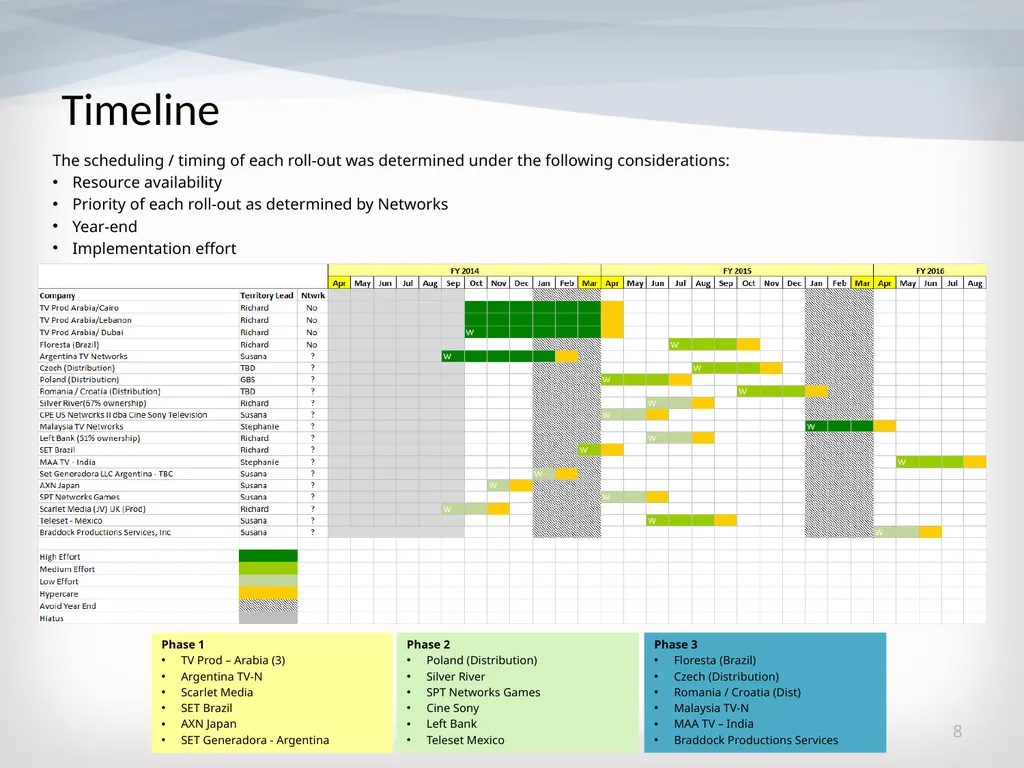Click the Medium Effort green legend swatch
The height and width of the screenshot is (768, 1024).
268,568
